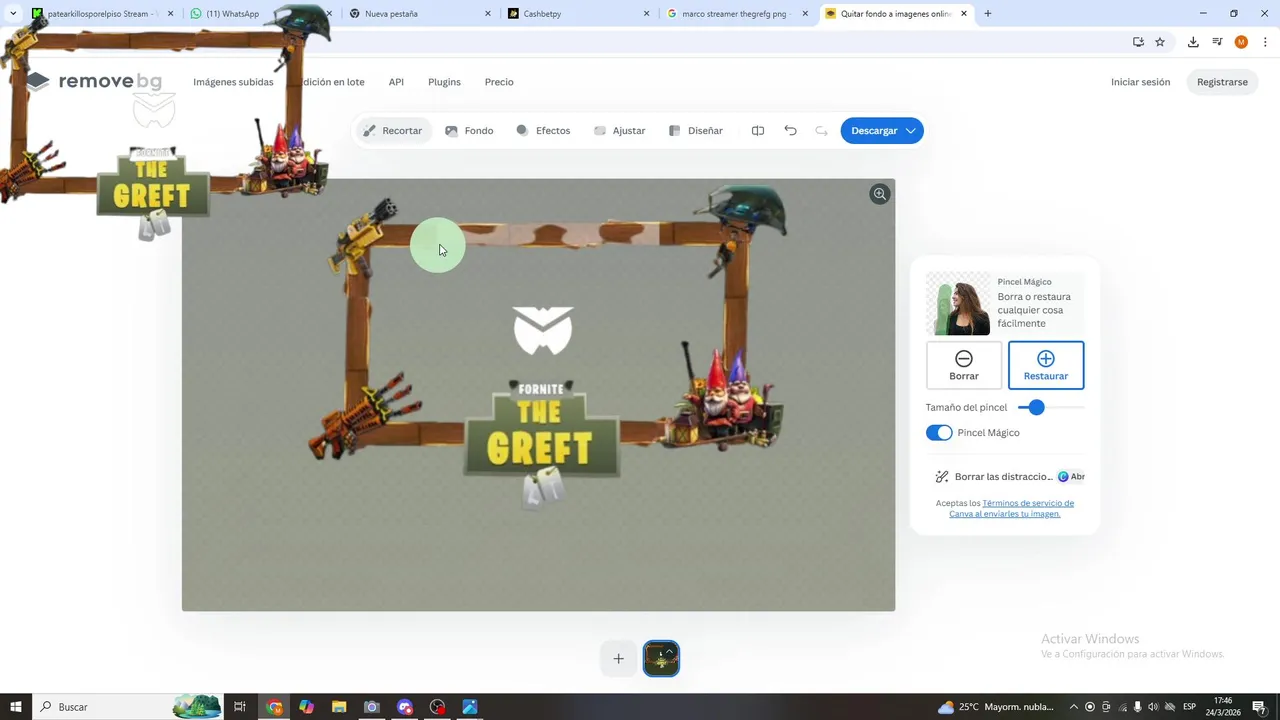The image size is (1280, 720).
Task: Click the canvas image being edited
Action: 538,395
